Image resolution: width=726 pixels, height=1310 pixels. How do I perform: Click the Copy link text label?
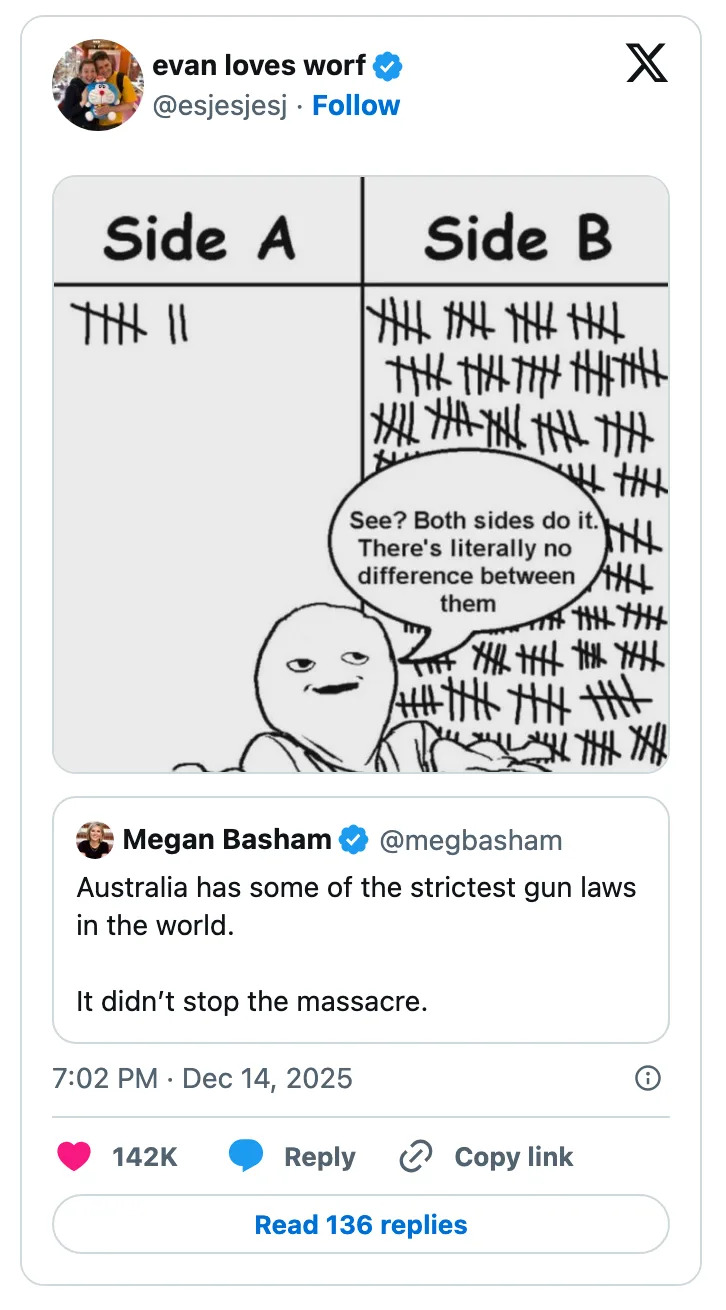[x=514, y=1157]
